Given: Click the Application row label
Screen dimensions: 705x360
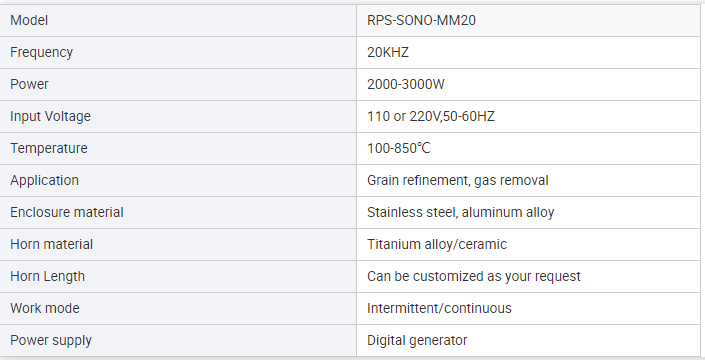Looking at the screenshot, I should click(44, 180).
